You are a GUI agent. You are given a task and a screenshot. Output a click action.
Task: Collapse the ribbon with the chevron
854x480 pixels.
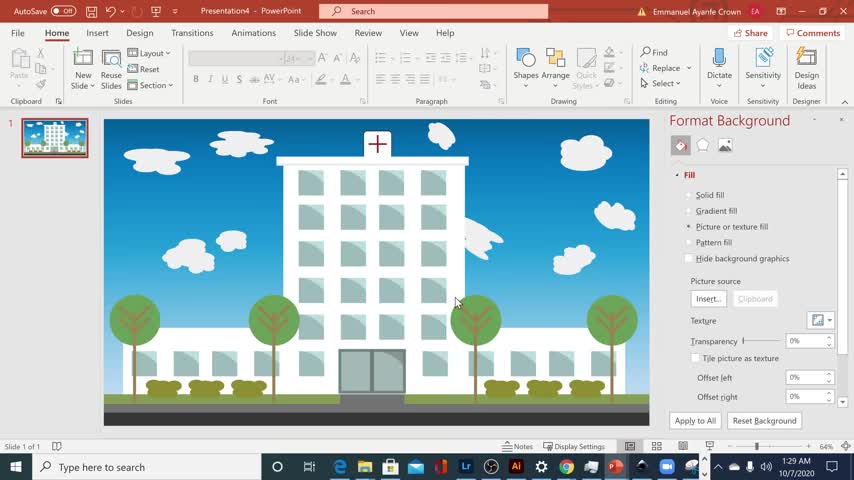click(844, 102)
